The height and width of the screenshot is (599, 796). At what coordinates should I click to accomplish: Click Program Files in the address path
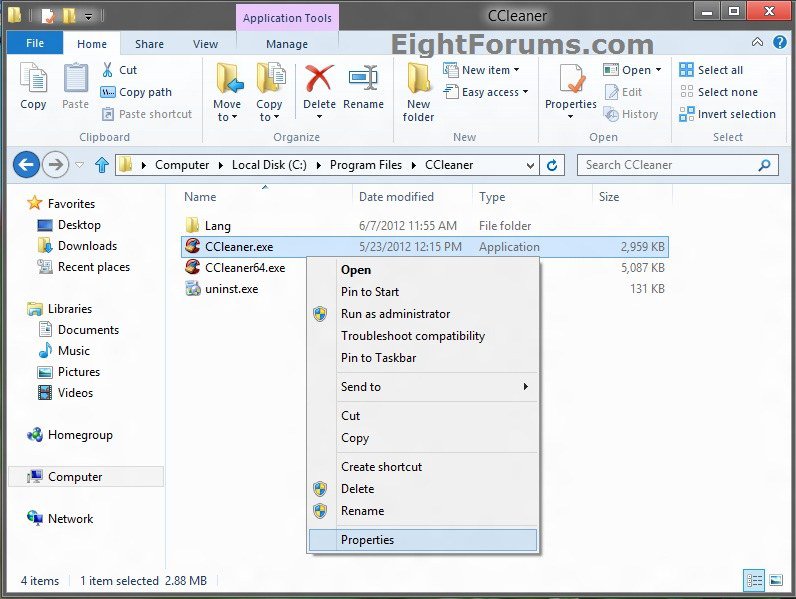point(366,165)
